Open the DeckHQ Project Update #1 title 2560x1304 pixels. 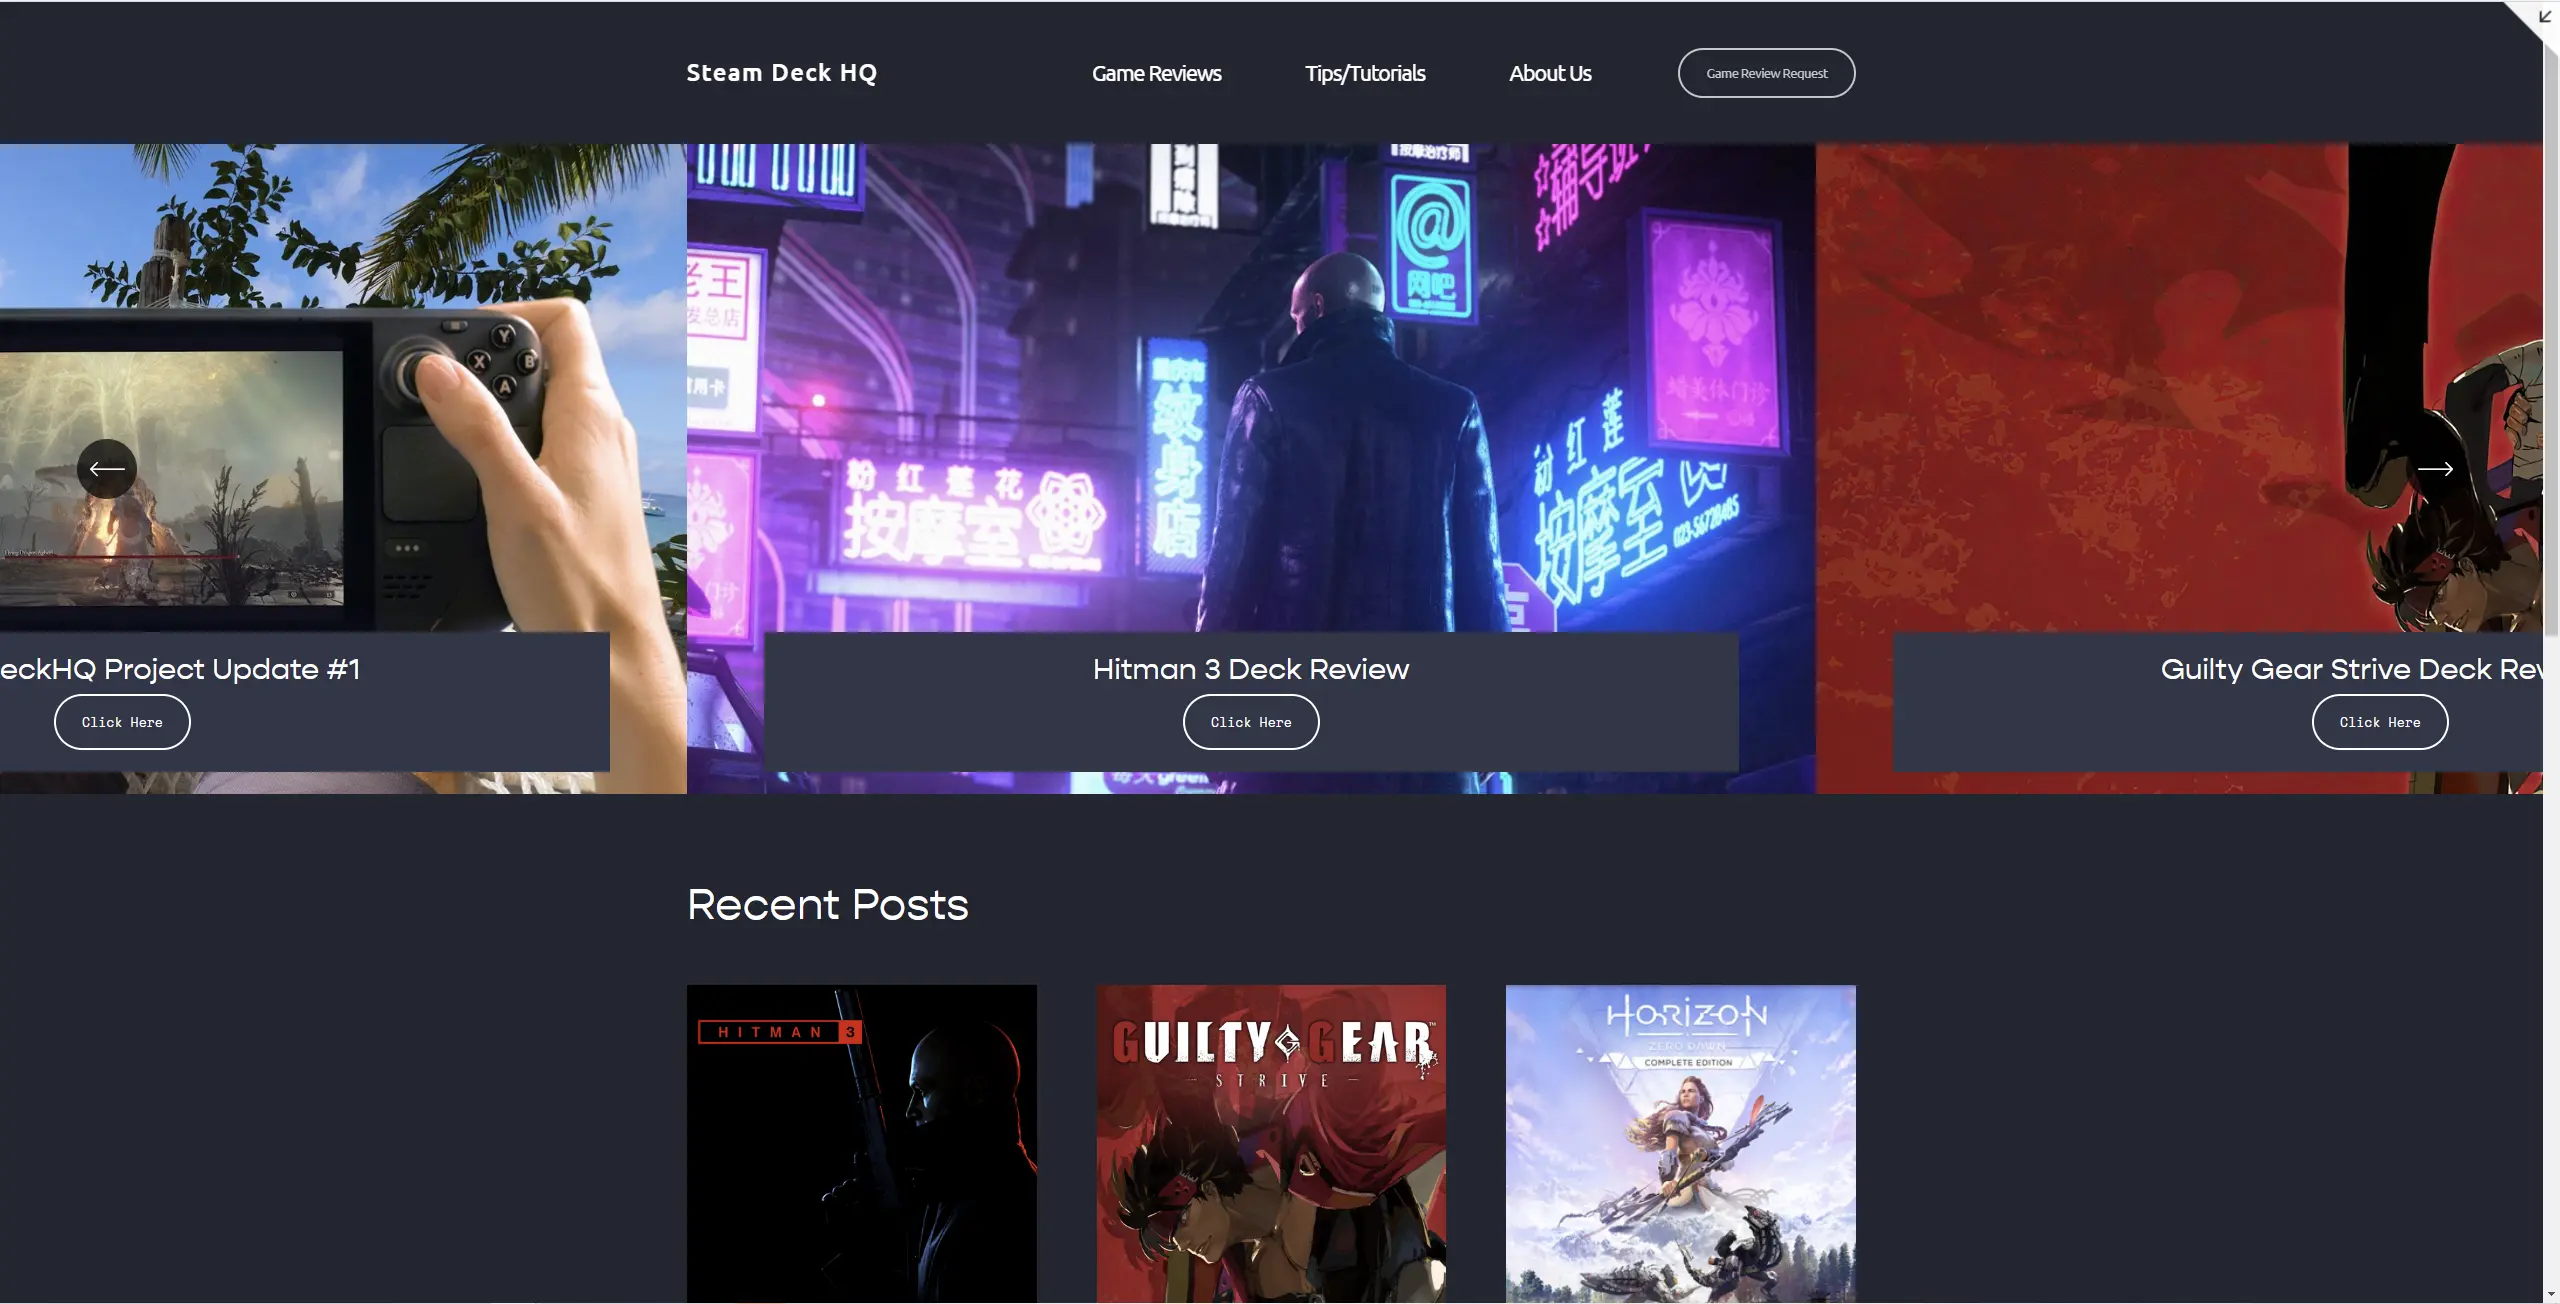(180, 669)
